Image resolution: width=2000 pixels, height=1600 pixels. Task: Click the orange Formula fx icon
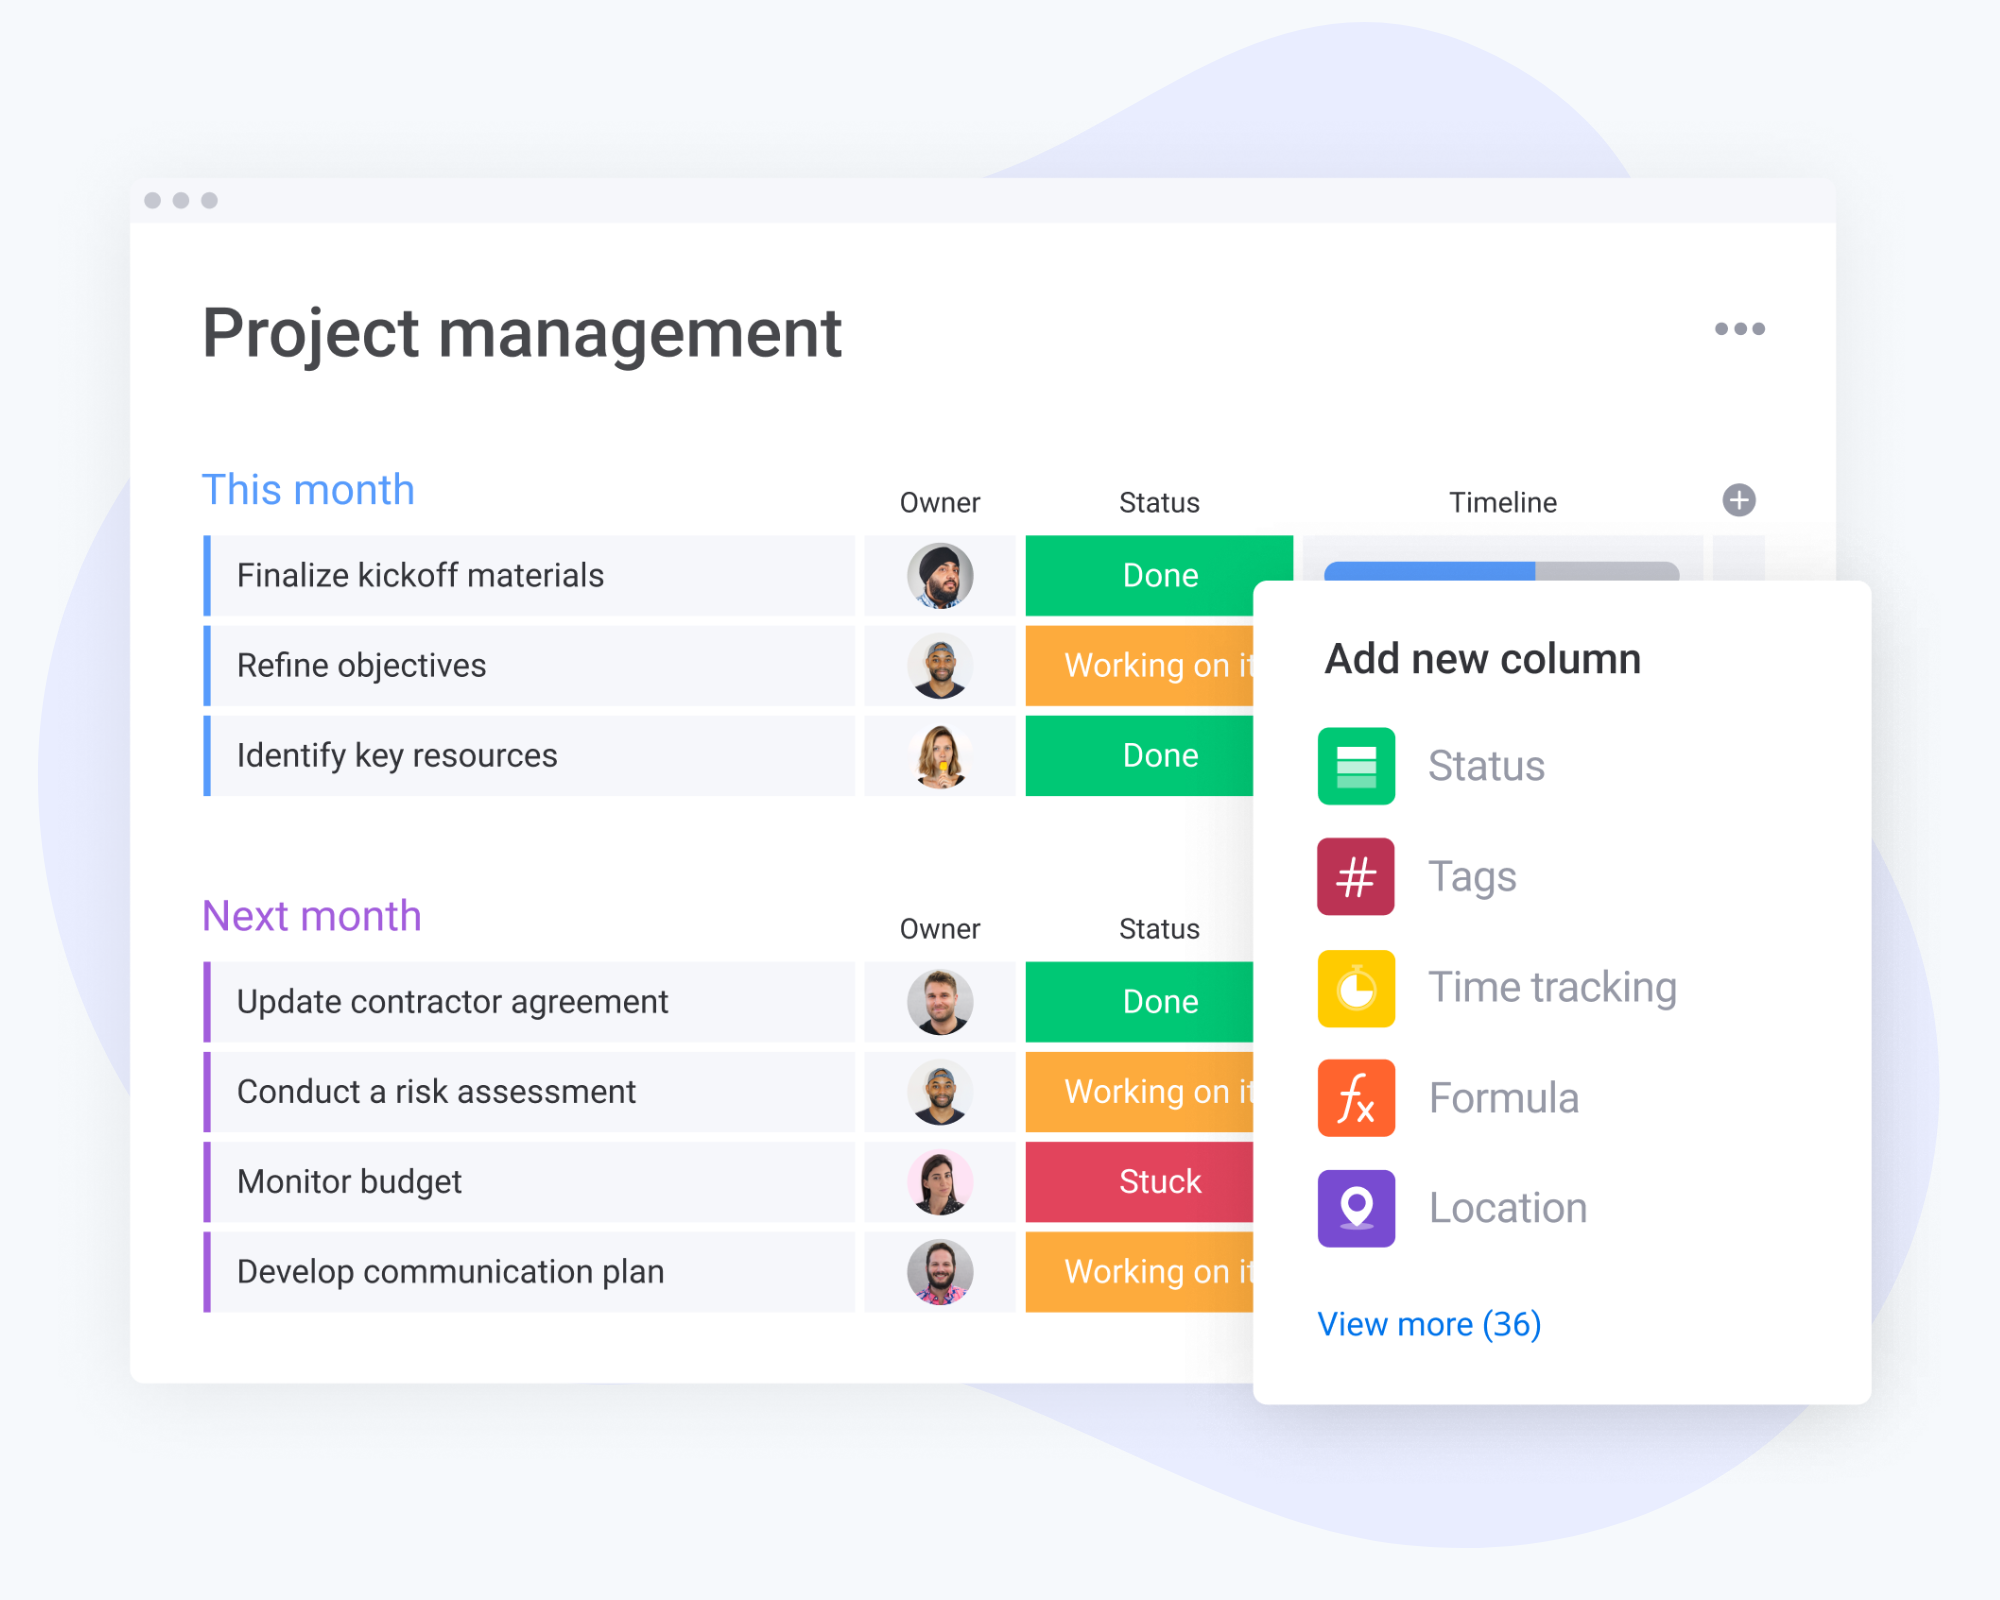coord(1356,1098)
